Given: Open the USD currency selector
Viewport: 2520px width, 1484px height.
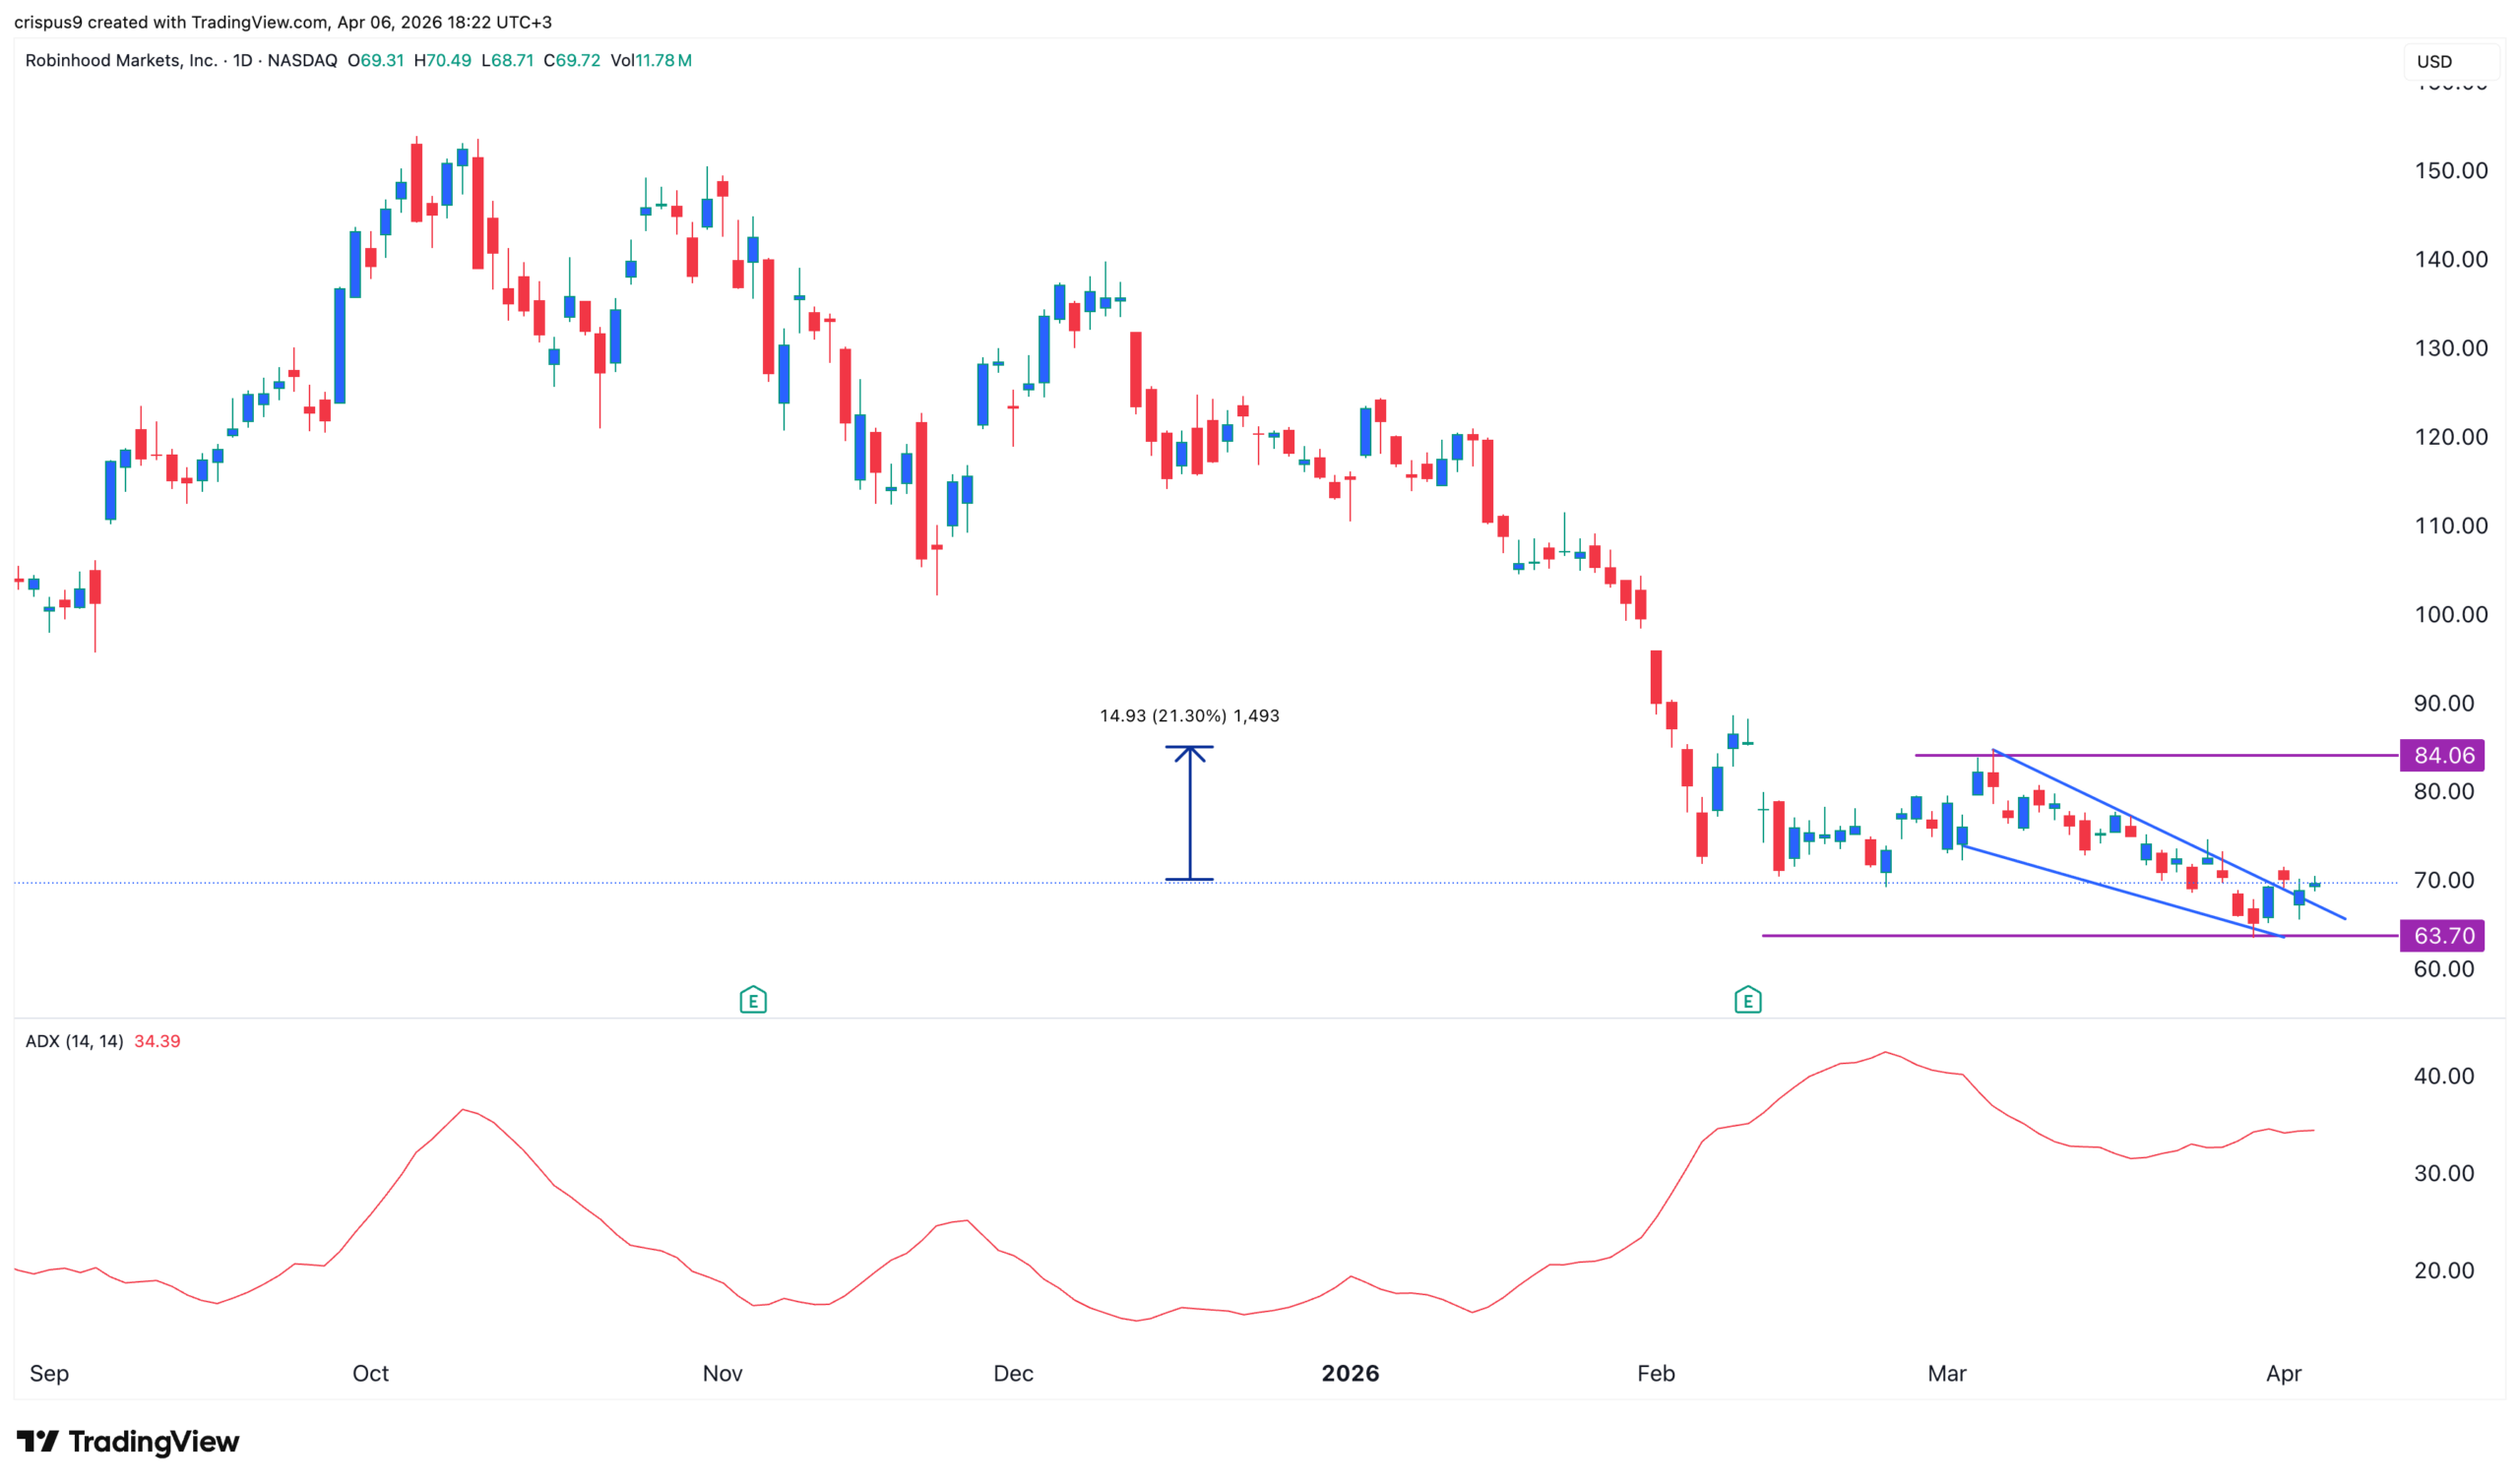Looking at the screenshot, I should tap(2446, 61).
